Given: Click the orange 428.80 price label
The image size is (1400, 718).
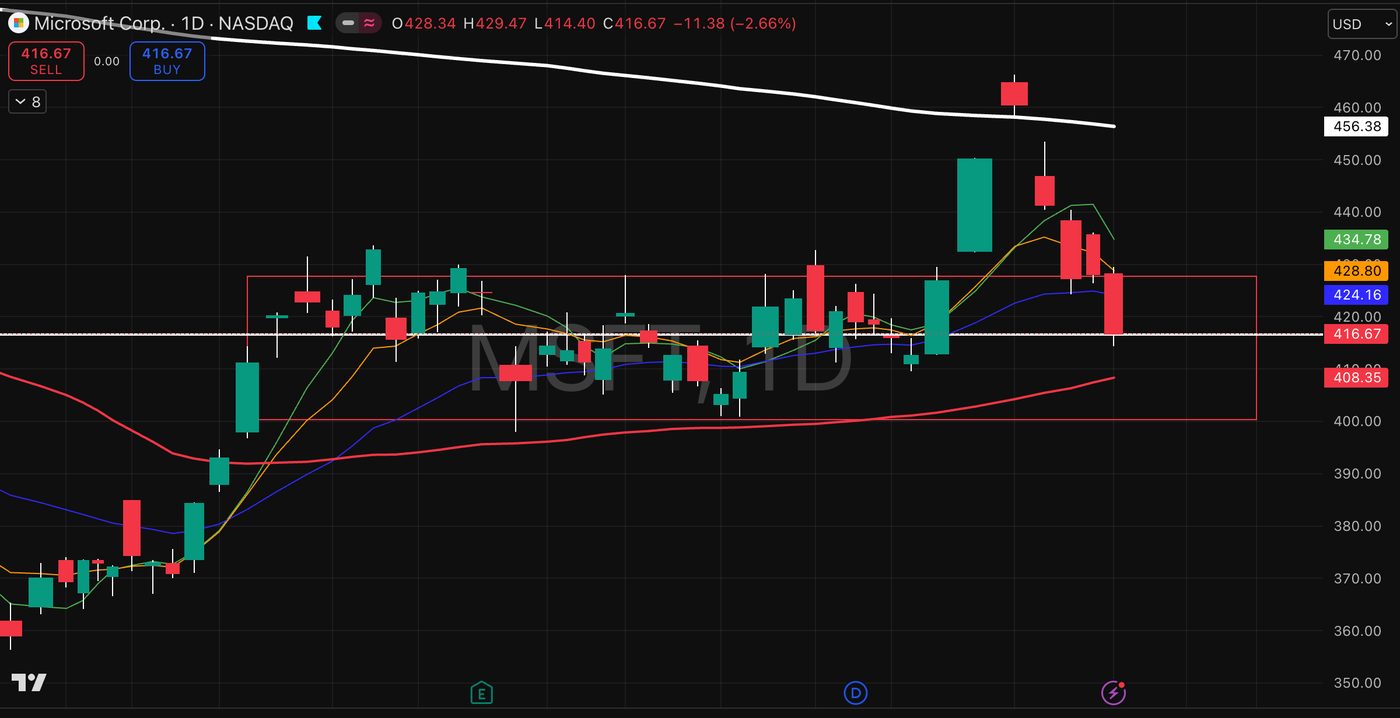Looking at the screenshot, I should tap(1357, 270).
